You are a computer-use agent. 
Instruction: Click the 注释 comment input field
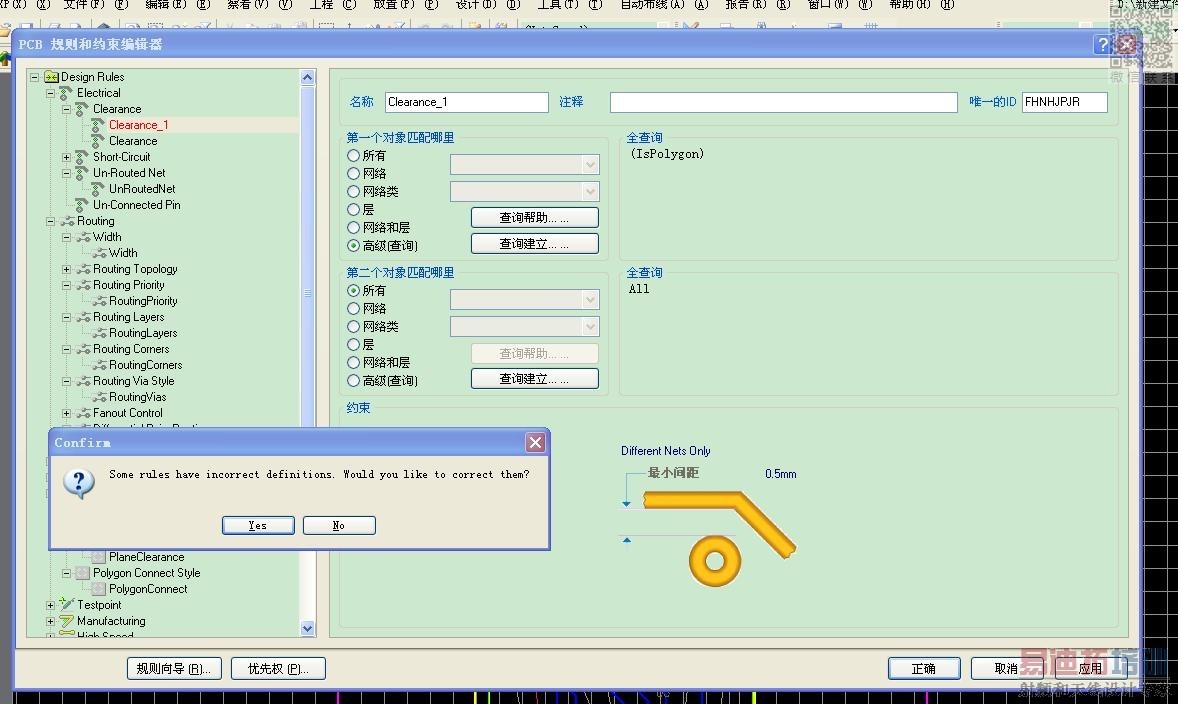tap(784, 102)
